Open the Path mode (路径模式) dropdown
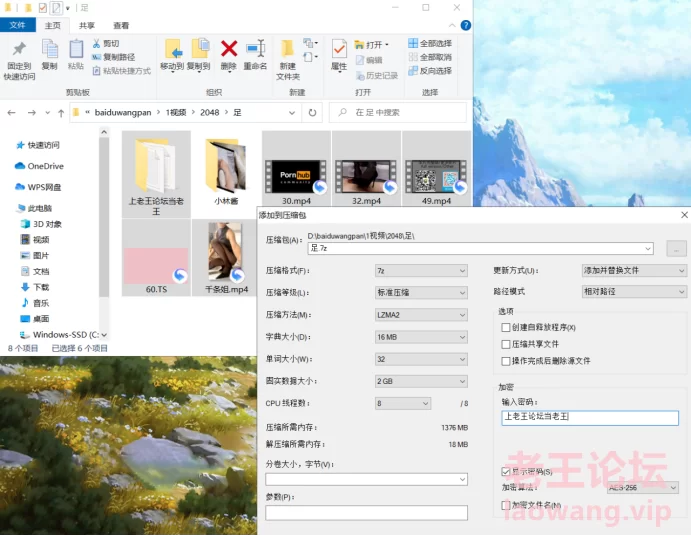 634,291
